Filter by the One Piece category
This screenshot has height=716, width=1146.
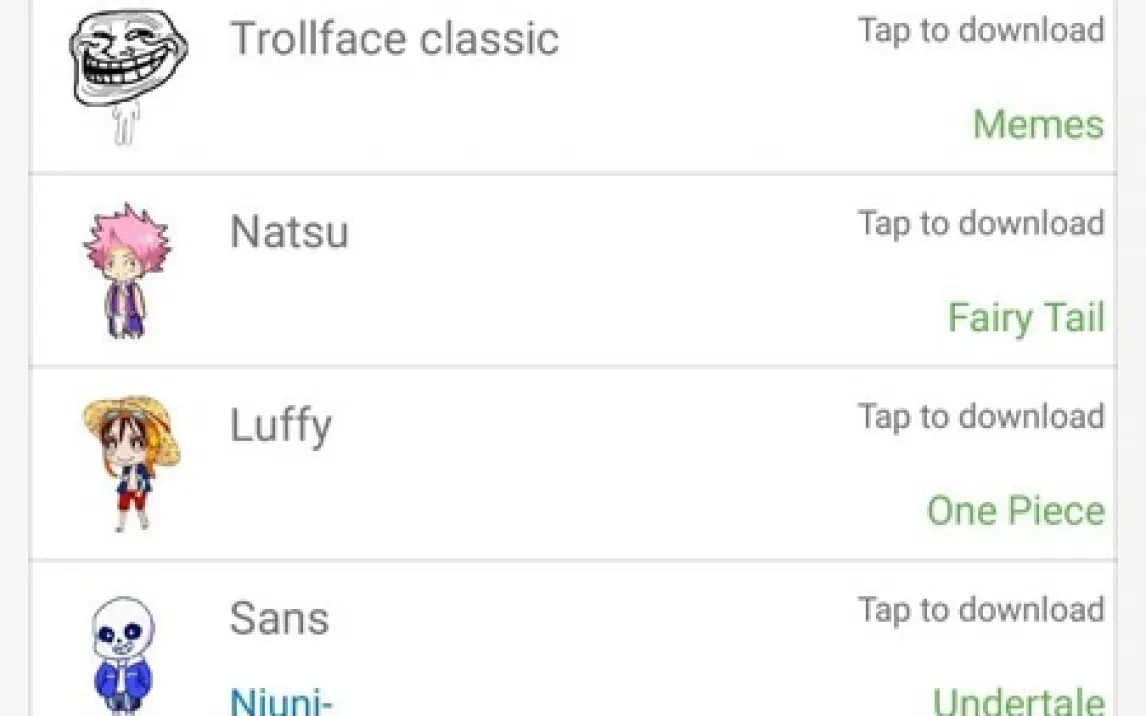pyautogui.click(x=1015, y=511)
